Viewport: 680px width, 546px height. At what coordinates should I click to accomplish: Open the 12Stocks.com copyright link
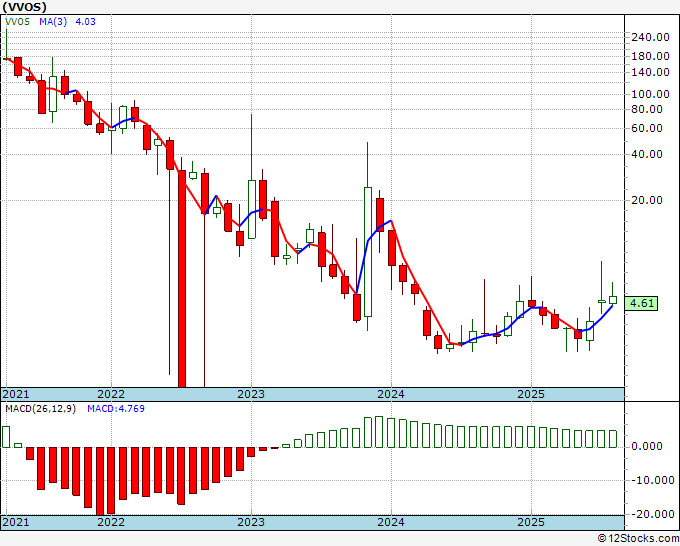(x=638, y=539)
